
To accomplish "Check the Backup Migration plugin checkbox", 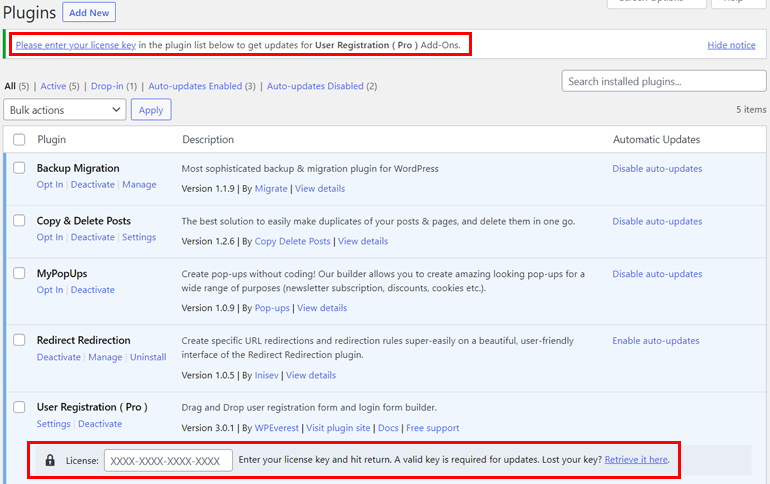I will tap(19, 168).
